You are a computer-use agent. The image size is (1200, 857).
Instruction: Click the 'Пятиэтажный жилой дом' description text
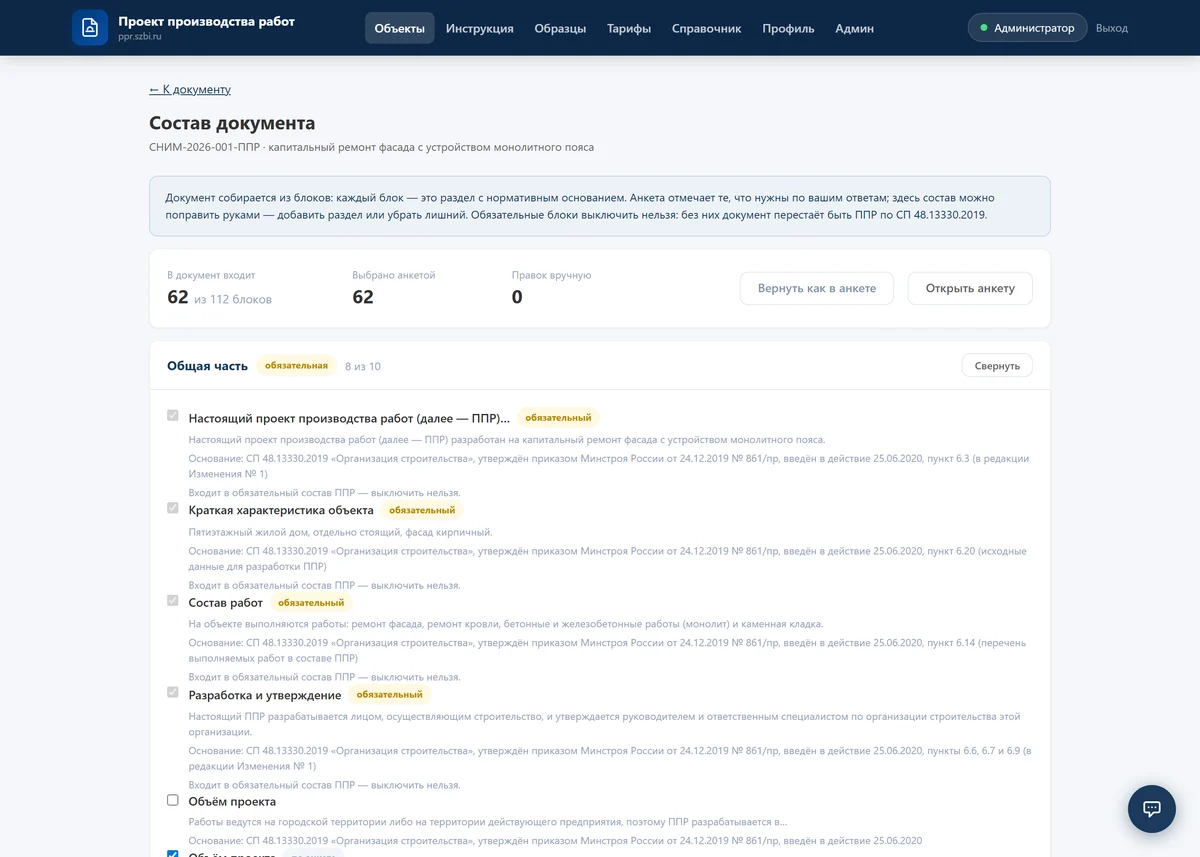tap(341, 532)
